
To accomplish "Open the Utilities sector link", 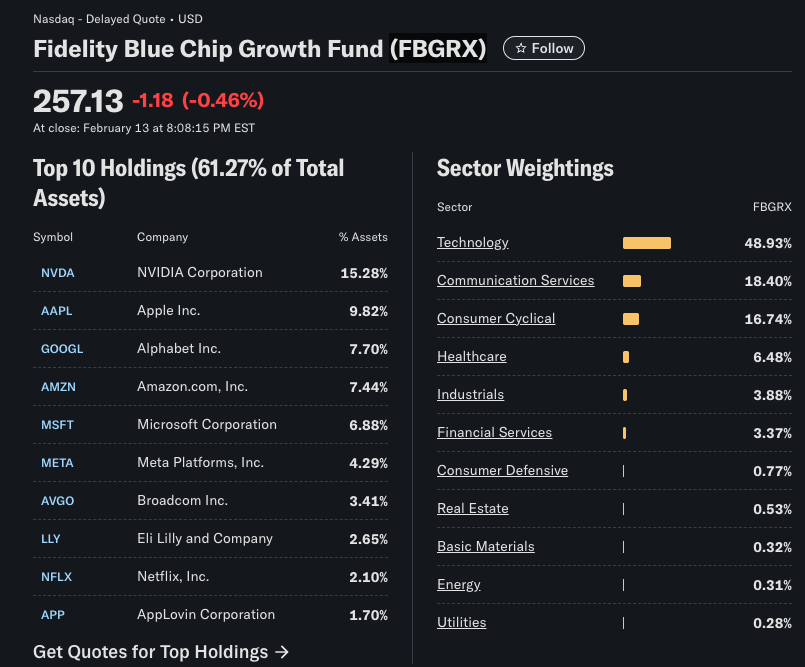I will click(461, 623).
